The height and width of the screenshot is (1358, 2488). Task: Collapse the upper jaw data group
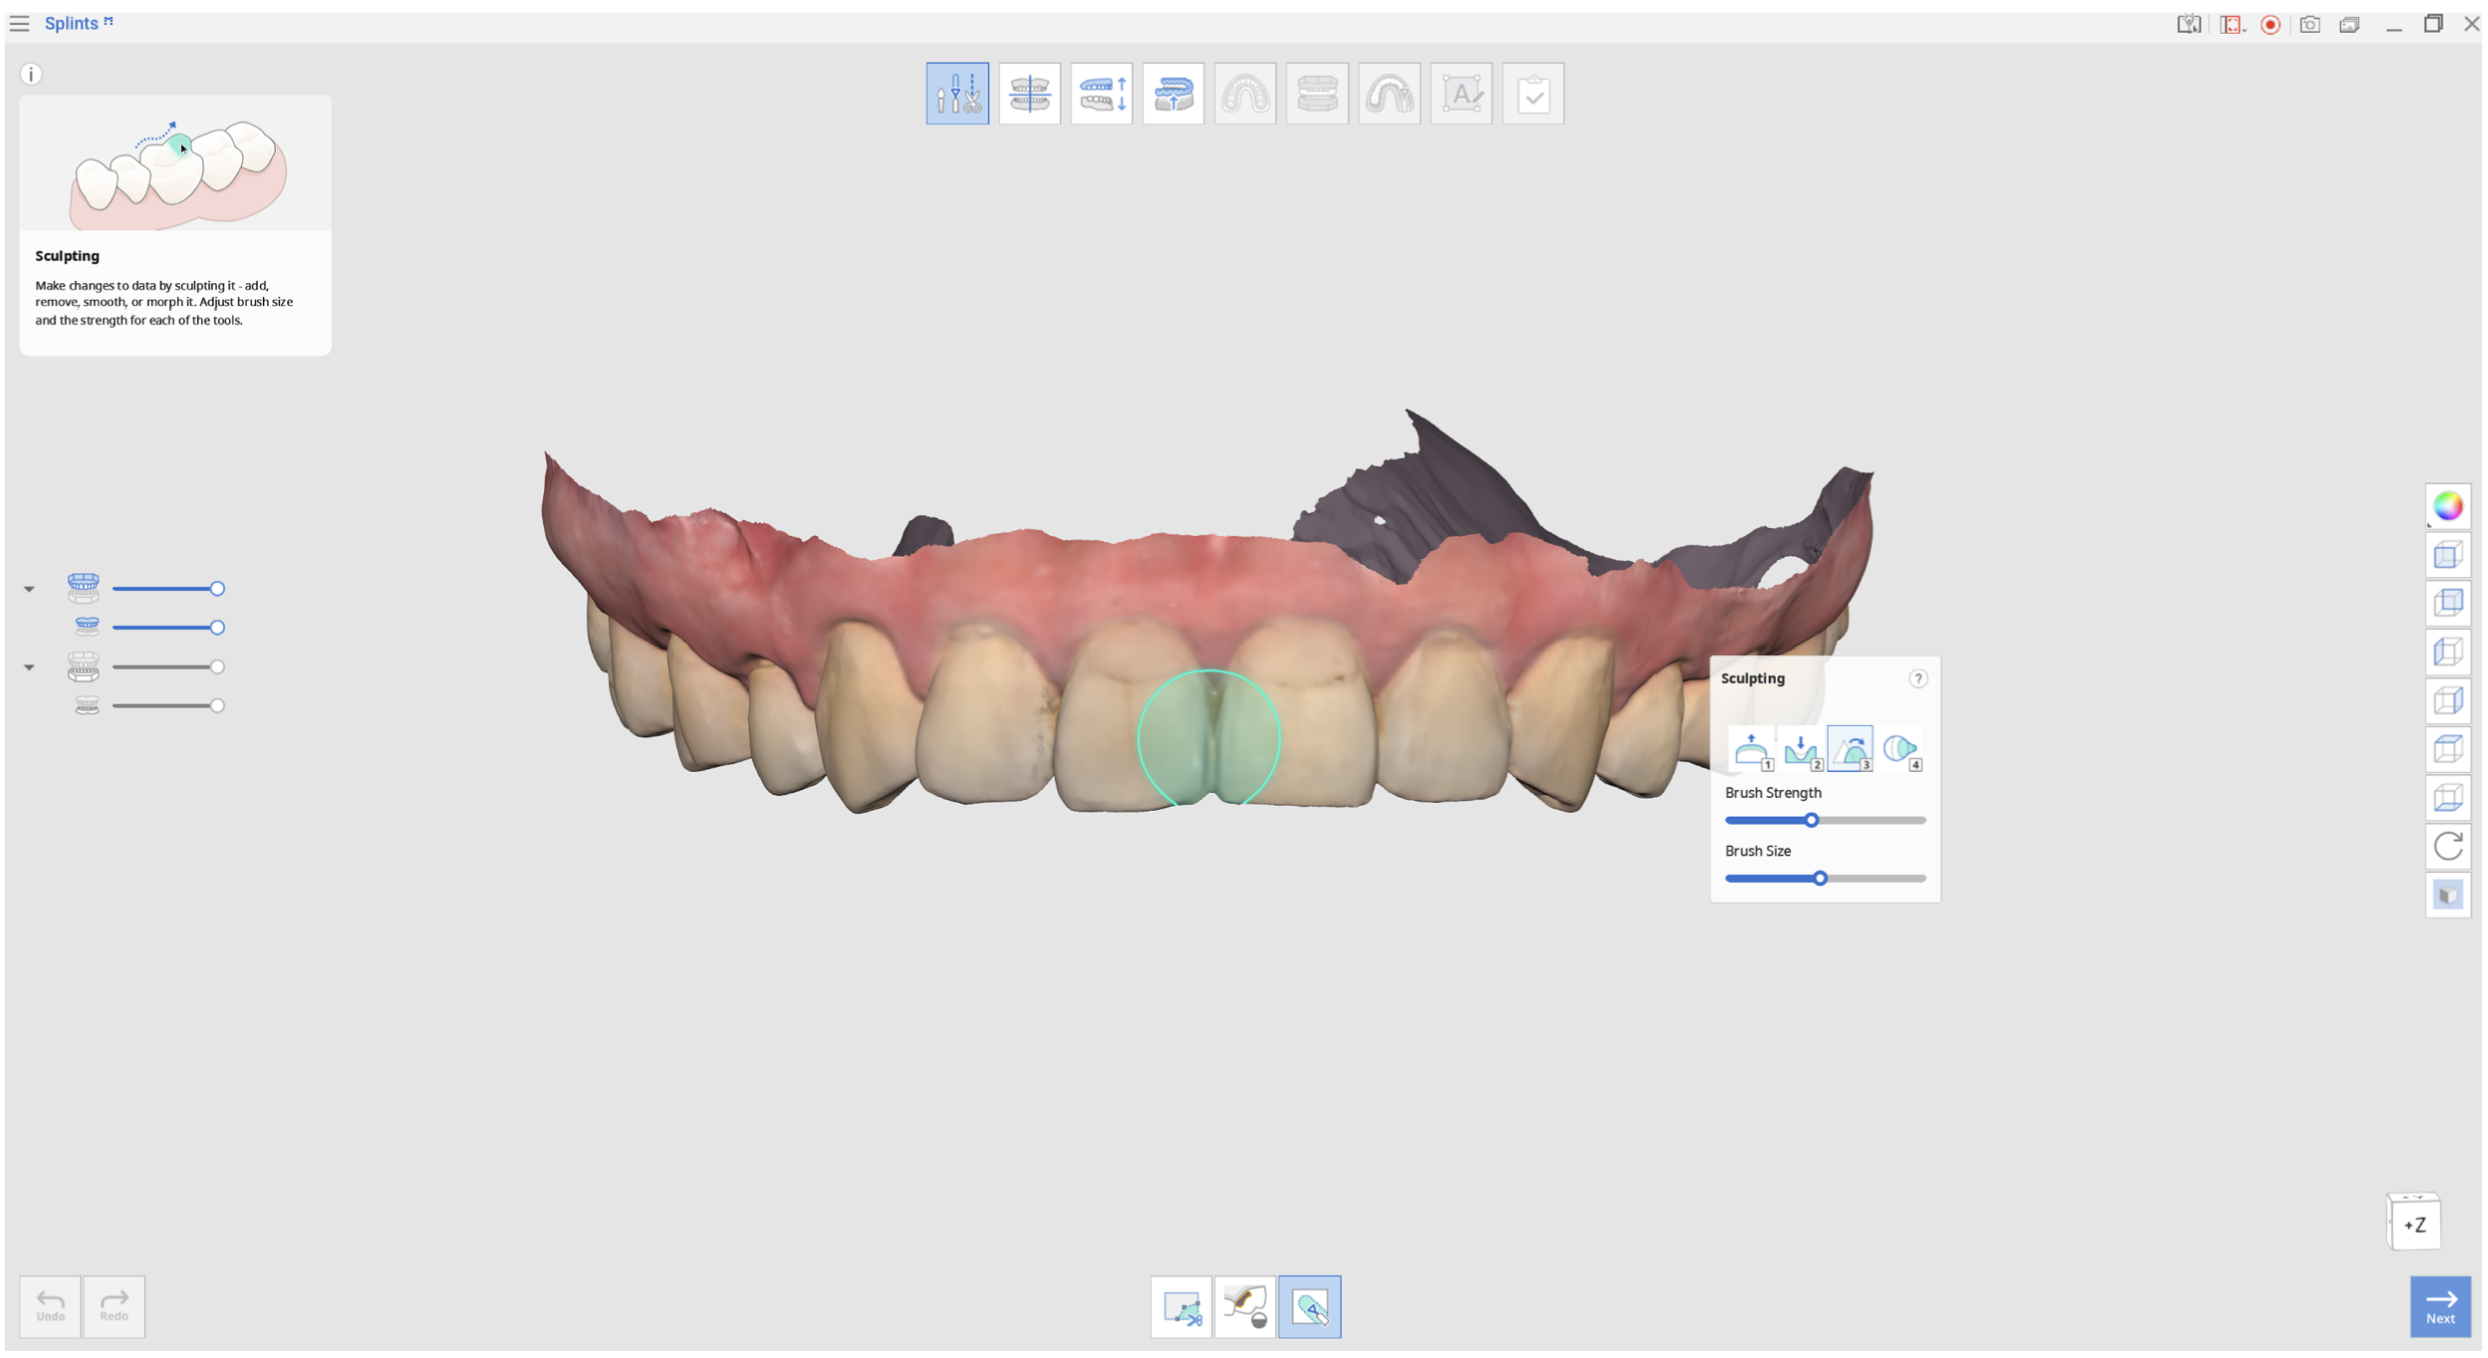tap(29, 589)
